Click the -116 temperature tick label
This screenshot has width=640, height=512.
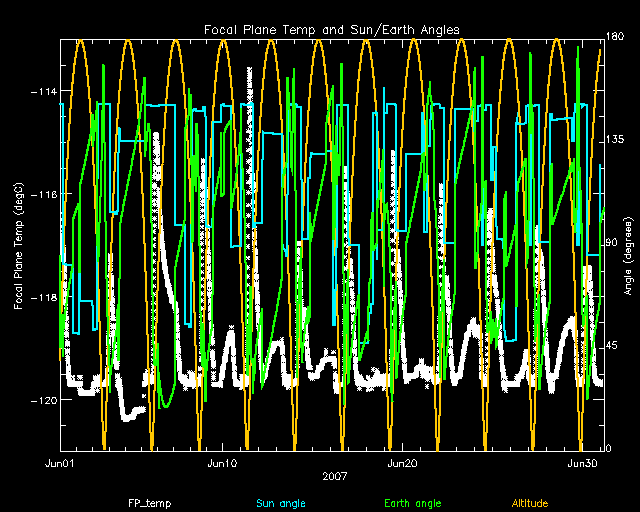pyautogui.click(x=42, y=194)
